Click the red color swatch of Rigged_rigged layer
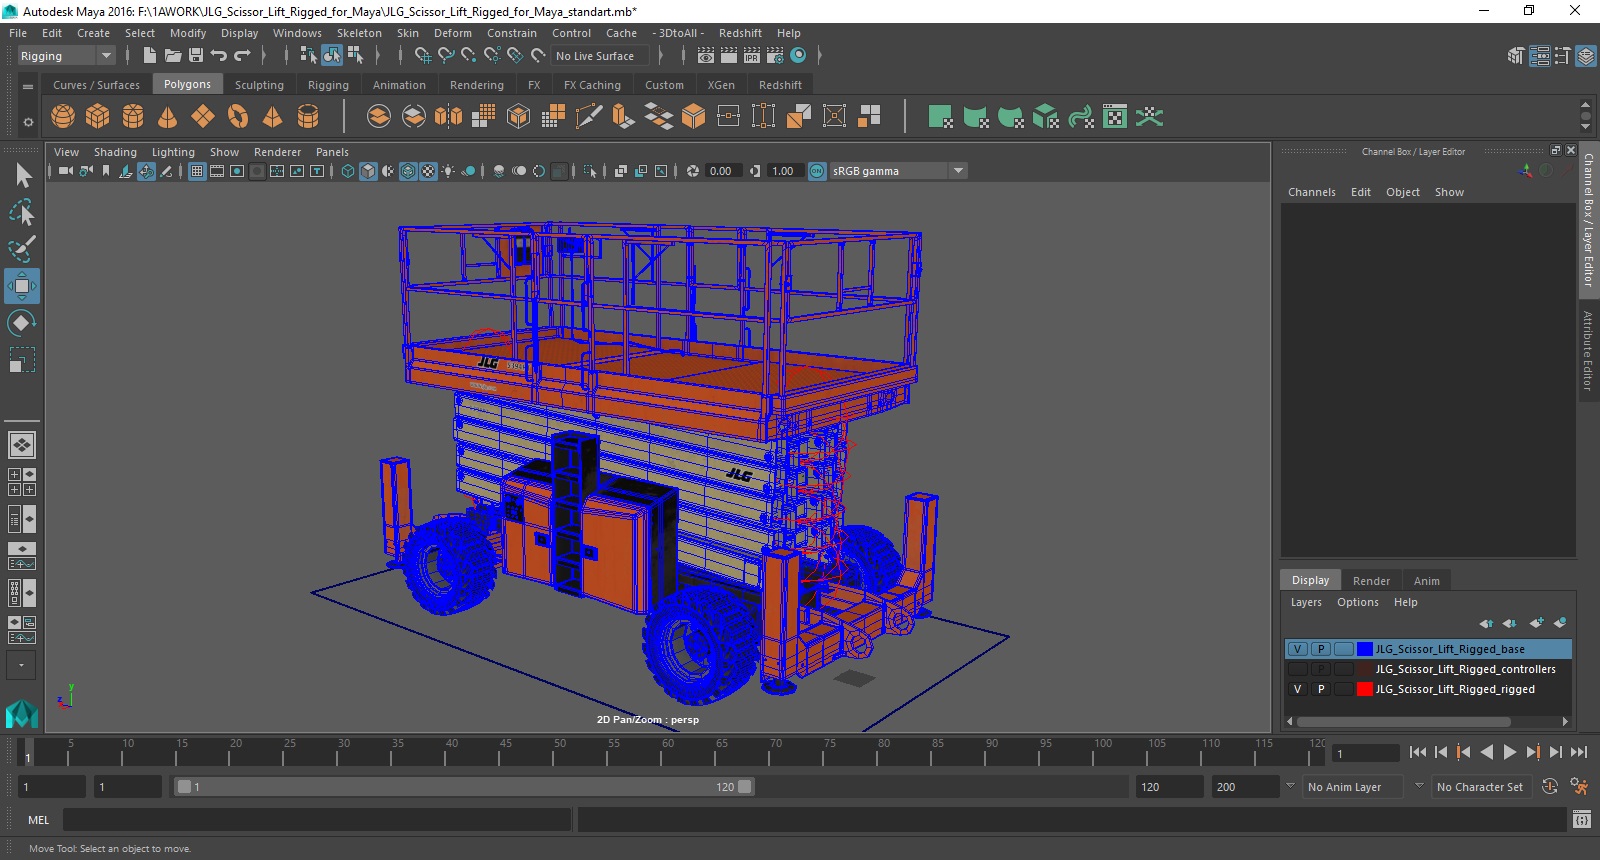The image size is (1600, 860). 1364,689
